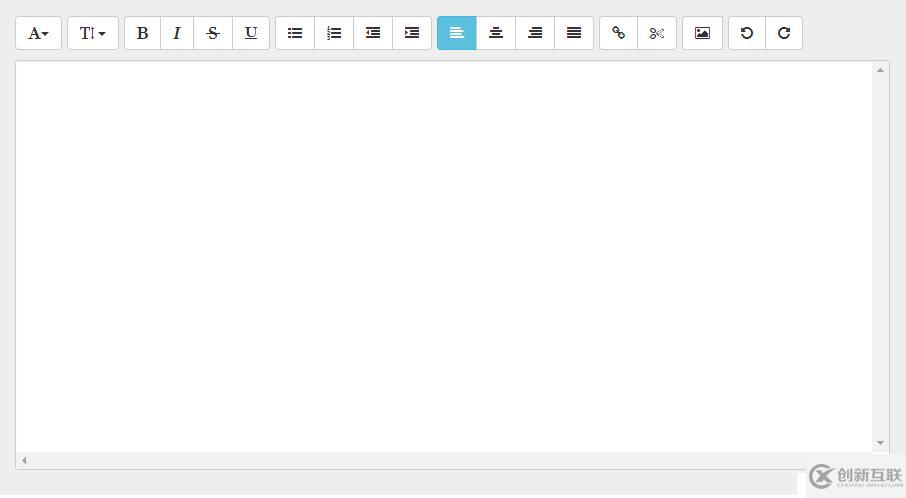Image resolution: width=906 pixels, height=498 pixels.
Task: Toggle italic formatting
Action: click(x=177, y=34)
